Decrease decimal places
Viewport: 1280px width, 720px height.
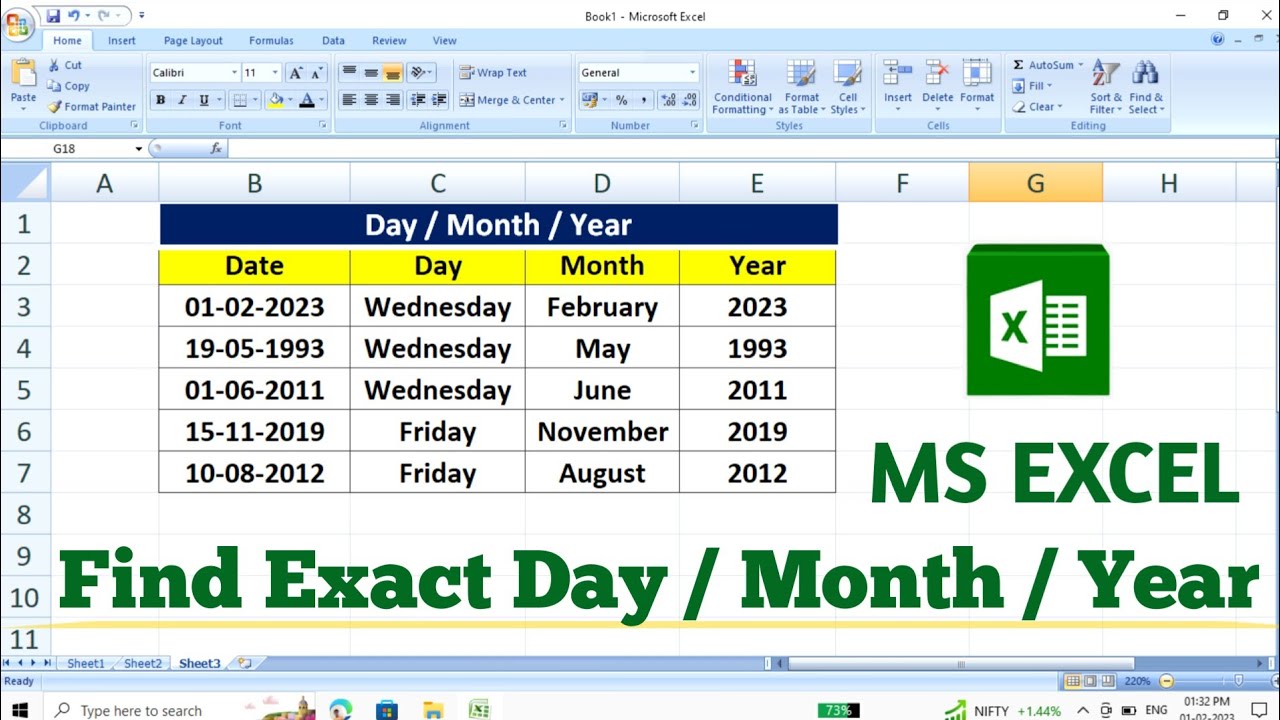(690, 100)
